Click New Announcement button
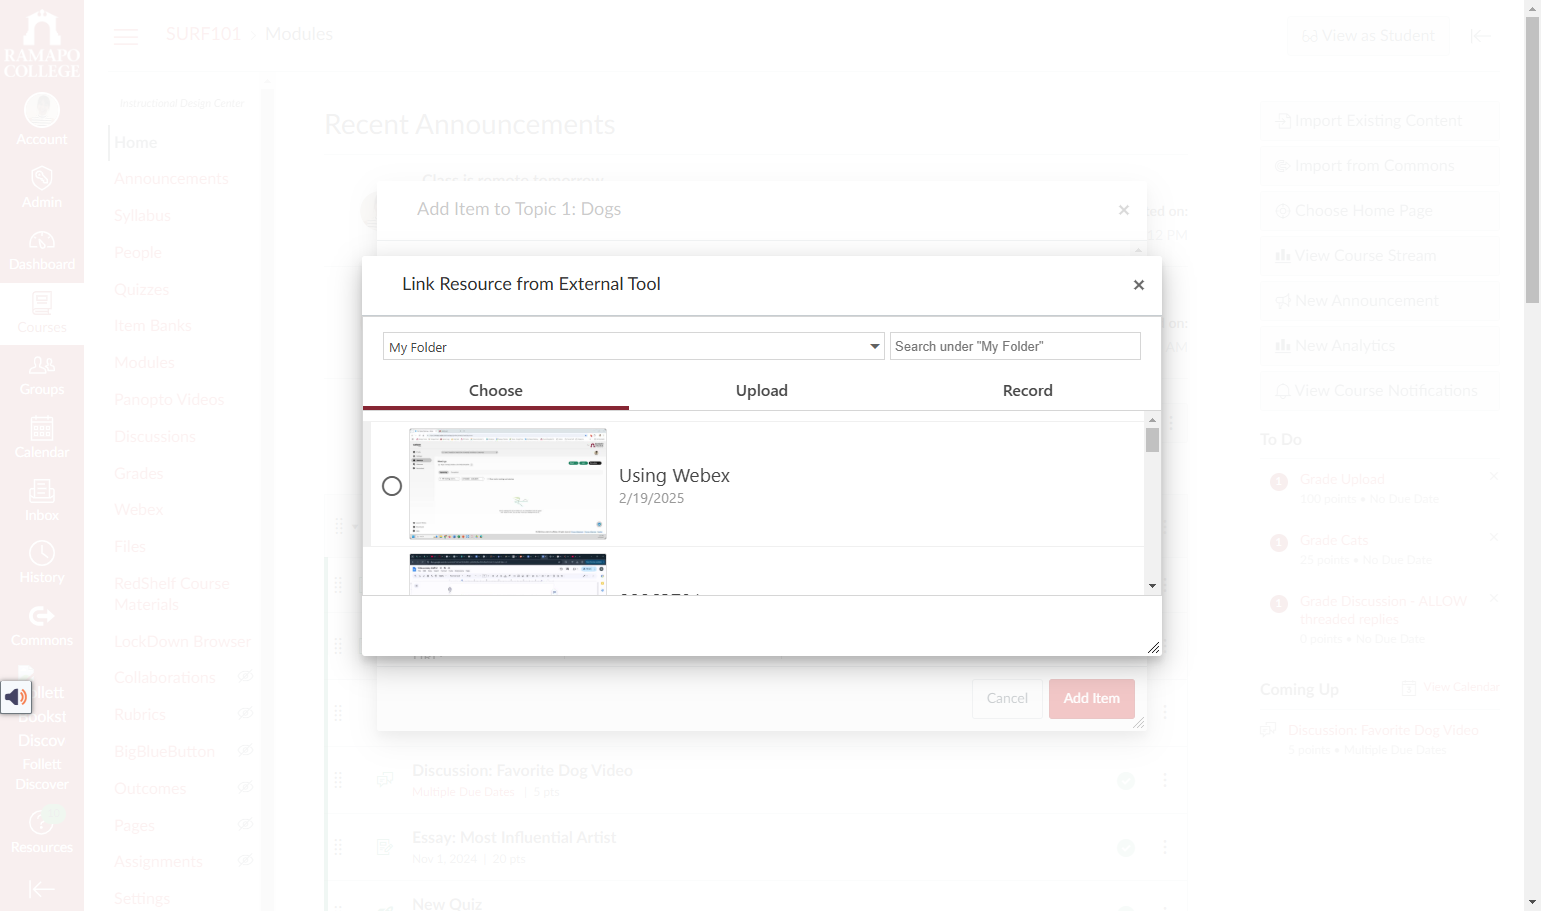Image resolution: width=1541 pixels, height=911 pixels. tap(1379, 301)
